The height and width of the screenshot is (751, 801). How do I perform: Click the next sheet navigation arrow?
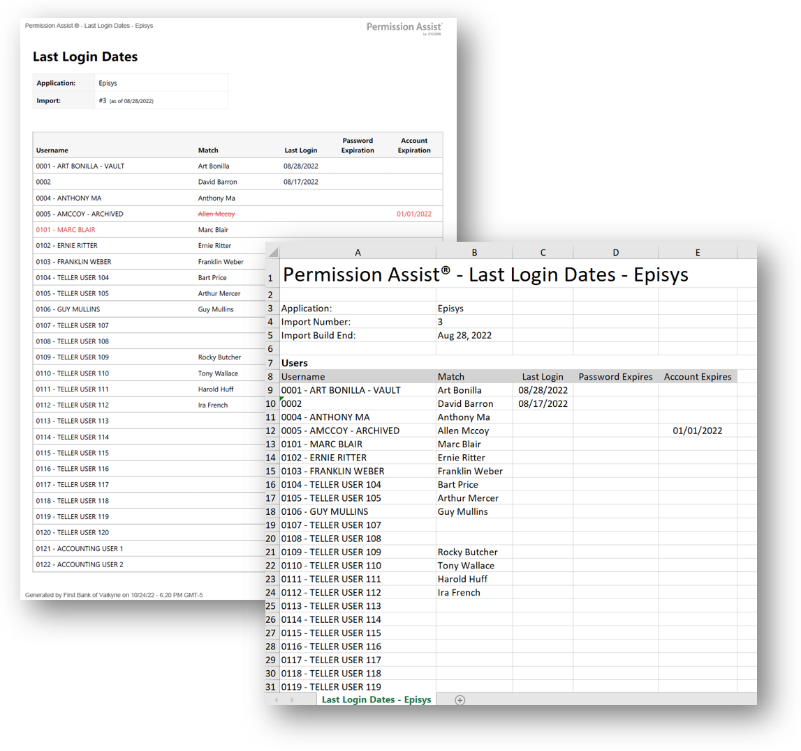(x=292, y=700)
